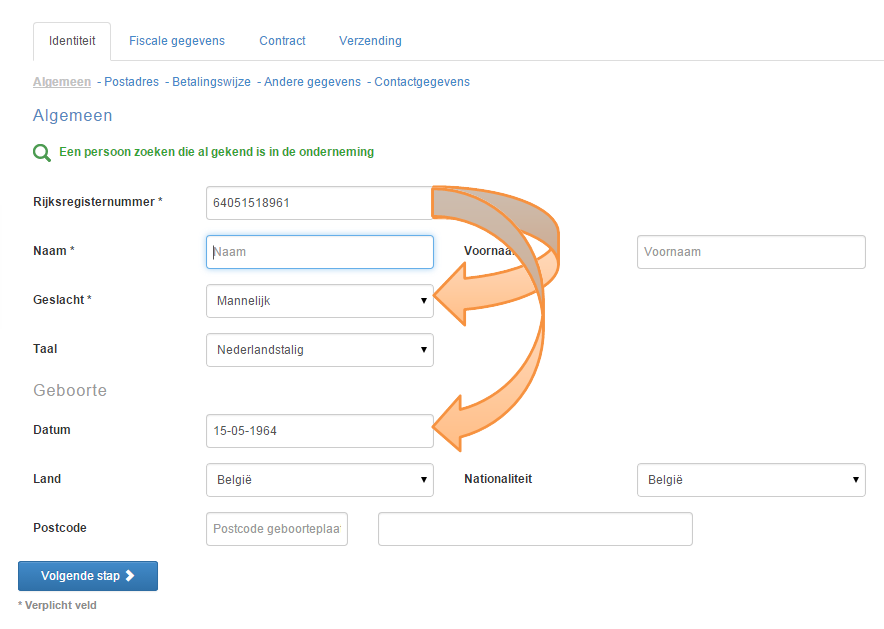Viewport: 884px width, 629px height.
Task: Click the Volgende stap button
Action: 88,576
